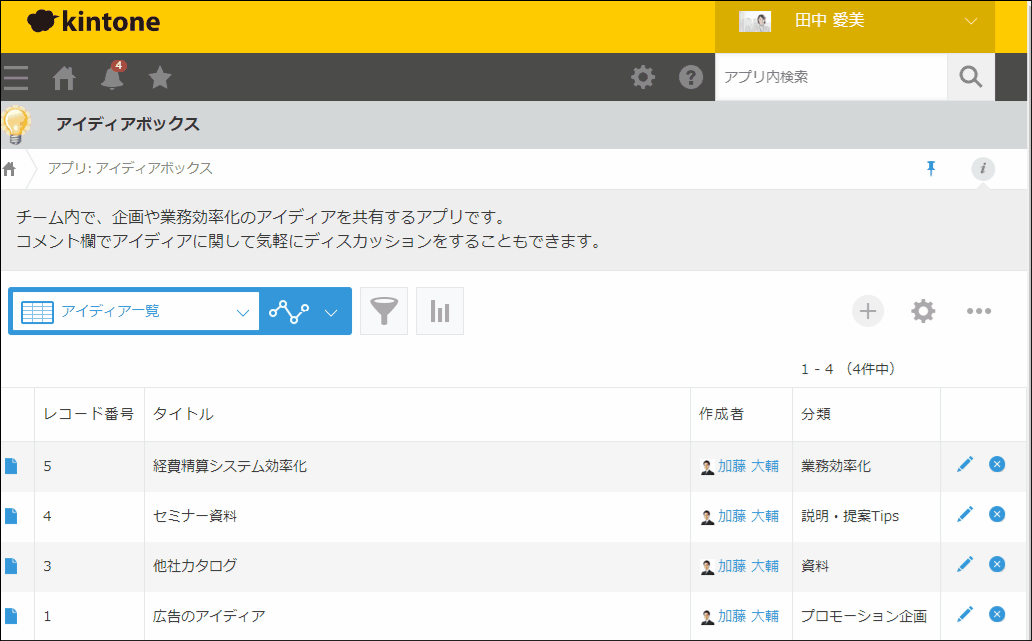
Task: Open the アイディア一覧 view dropdown
Action: [x=135, y=311]
